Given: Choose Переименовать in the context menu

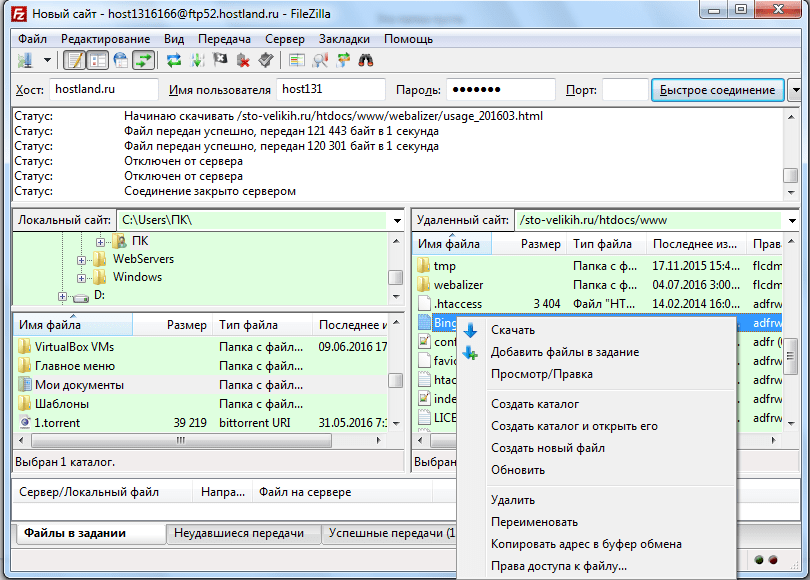Looking at the screenshot, I should coord(597,522).
